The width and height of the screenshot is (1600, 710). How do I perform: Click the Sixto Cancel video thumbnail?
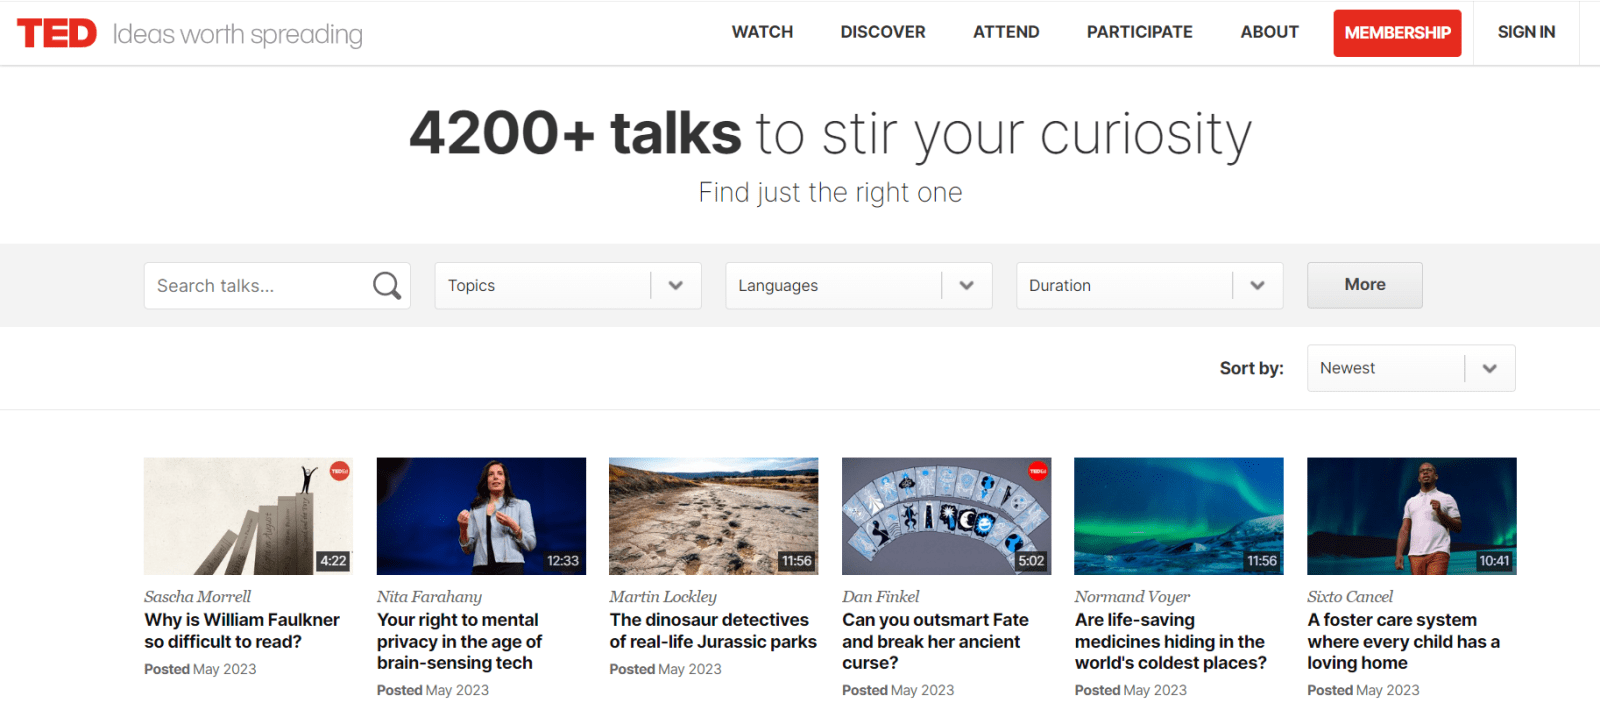pyautogui.click(x=1411, y=516)
